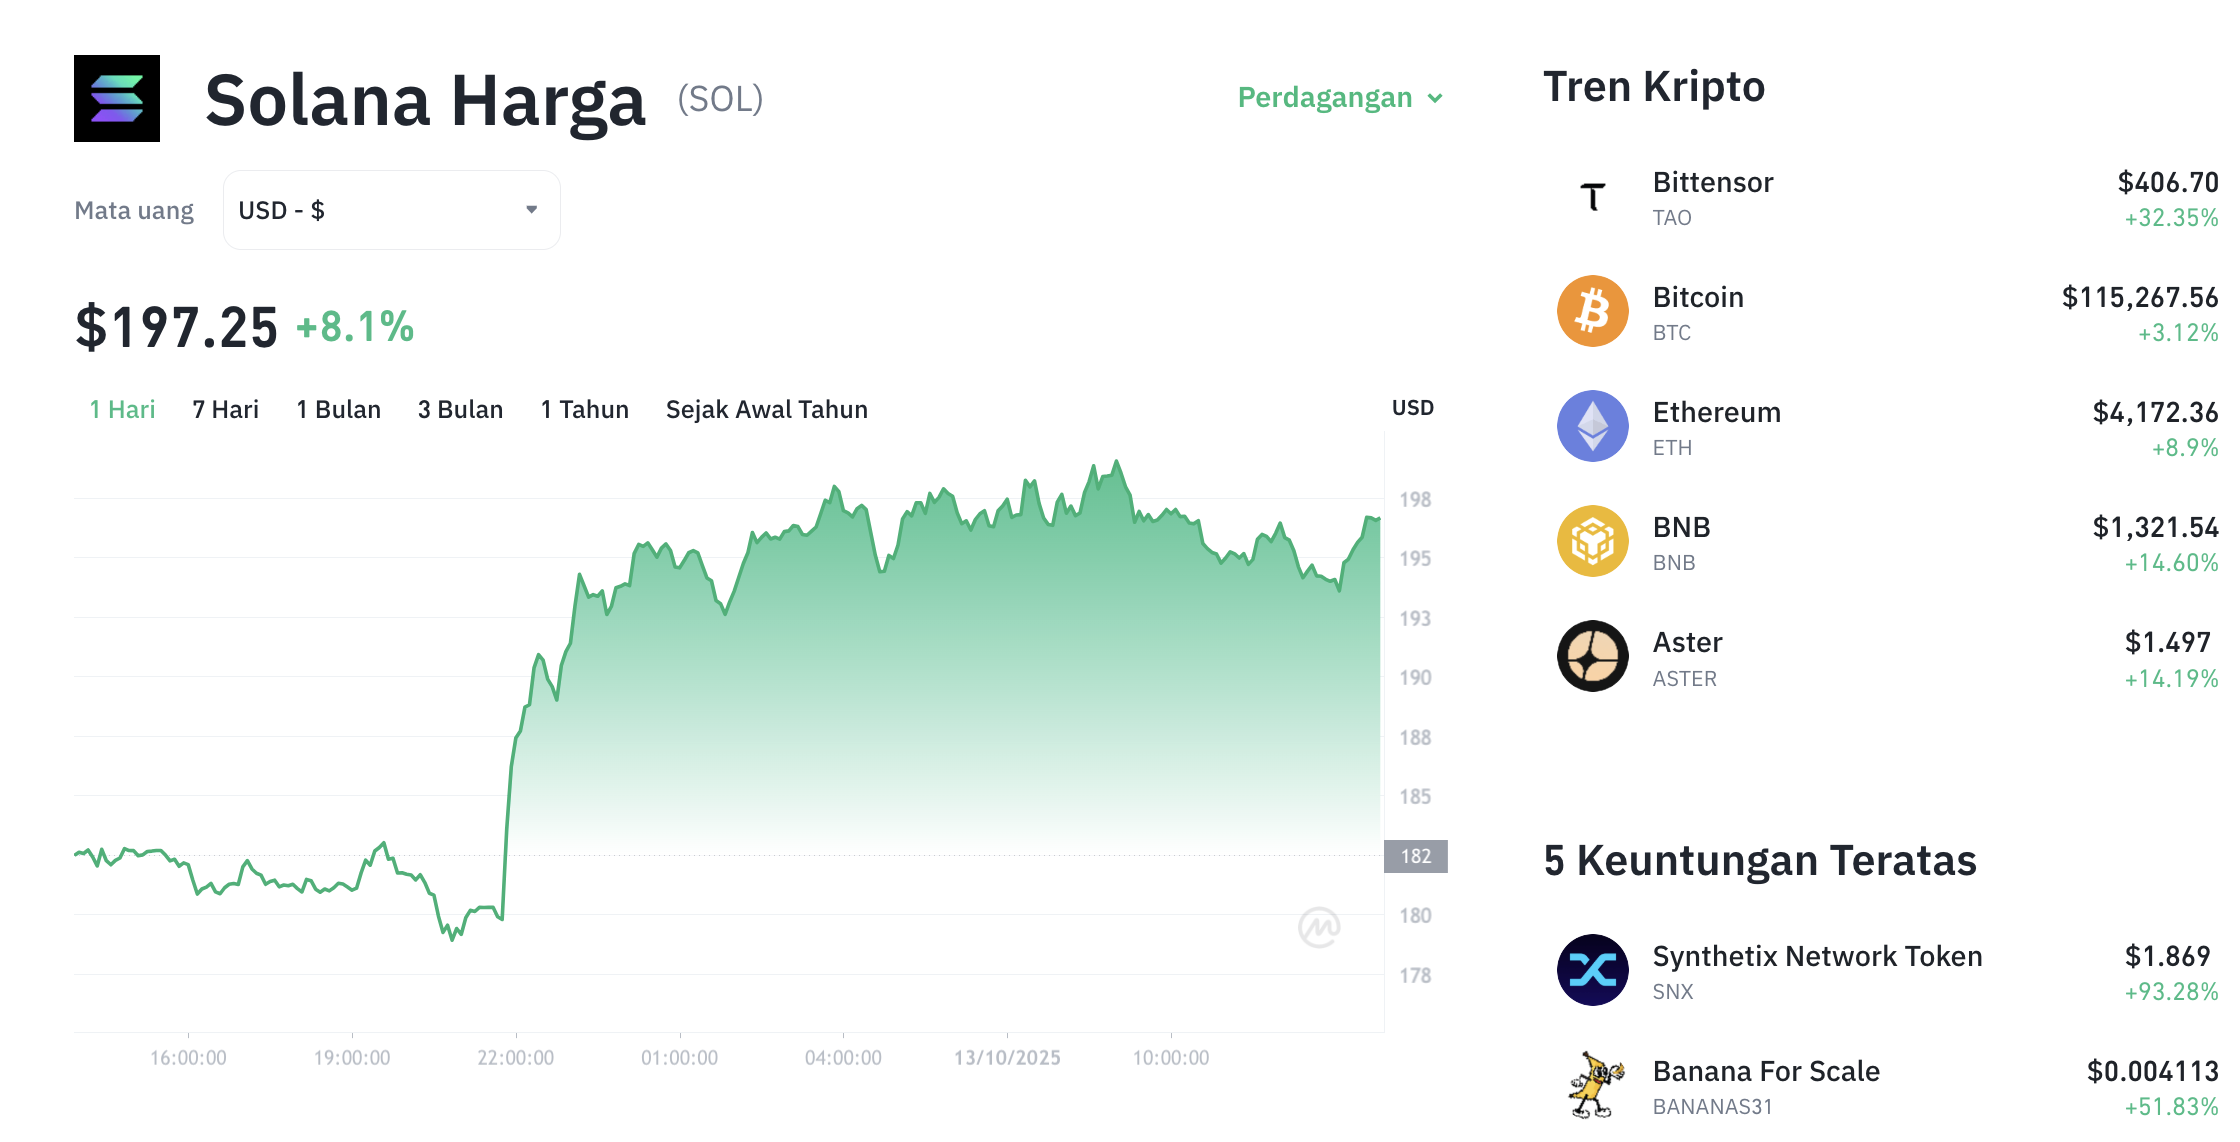
Task: Open the Ethereum name link
Action: coord(1716,413)
